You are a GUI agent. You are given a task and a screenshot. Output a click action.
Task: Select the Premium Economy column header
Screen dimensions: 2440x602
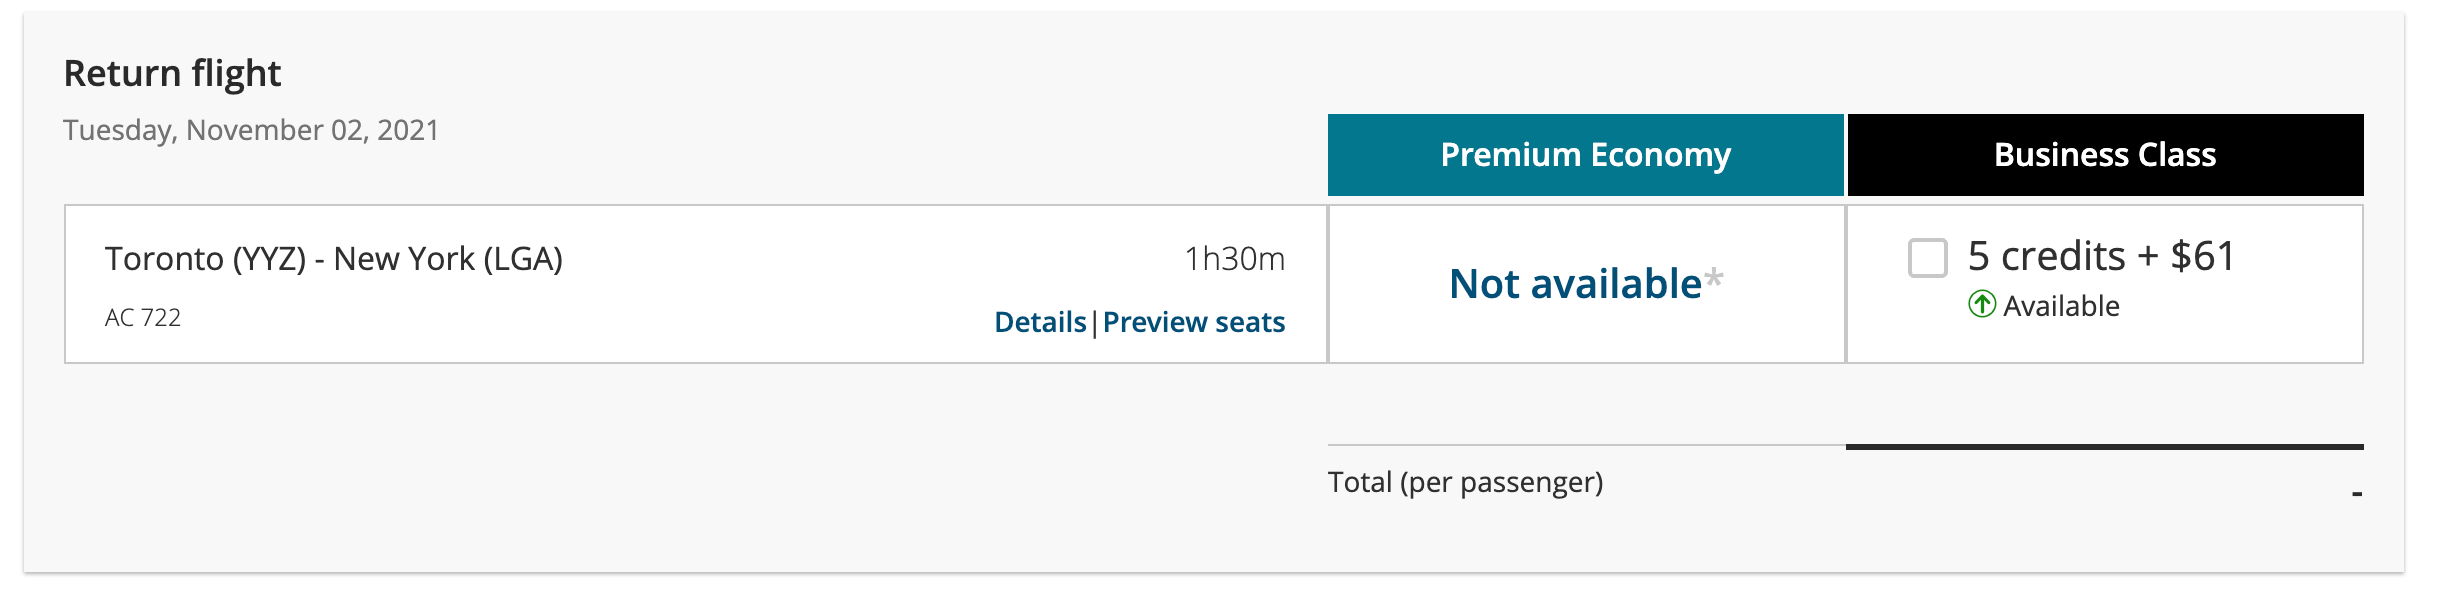[x=1585, y=155]
